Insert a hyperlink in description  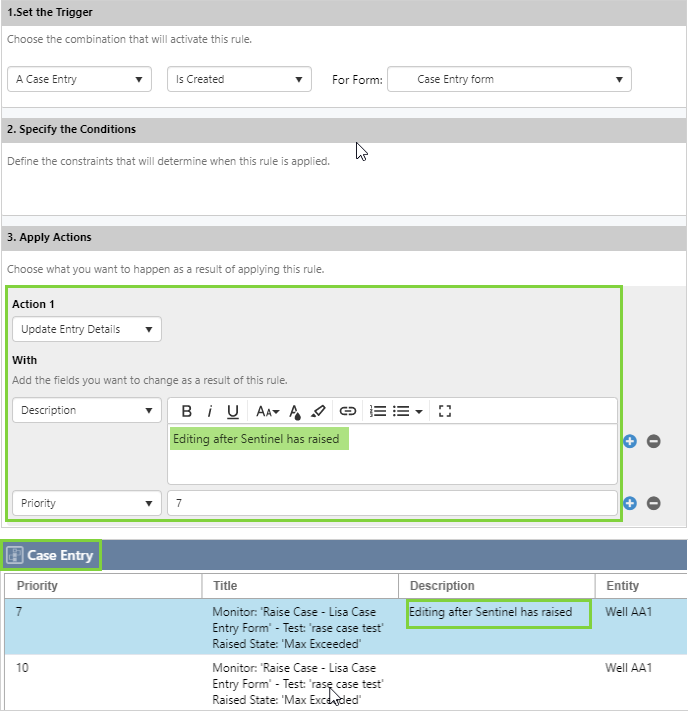tap(348, 411)
